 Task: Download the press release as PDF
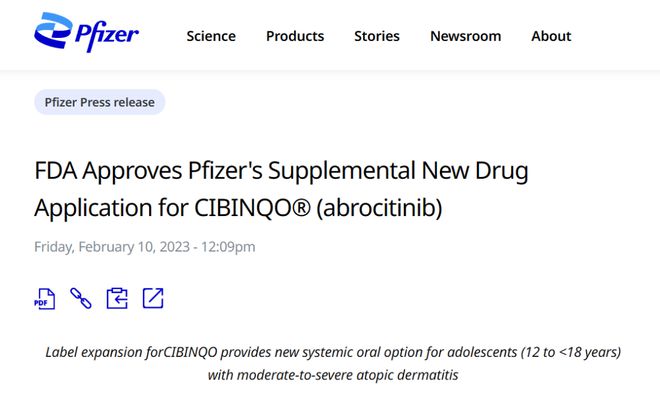(x=45, y=299)
